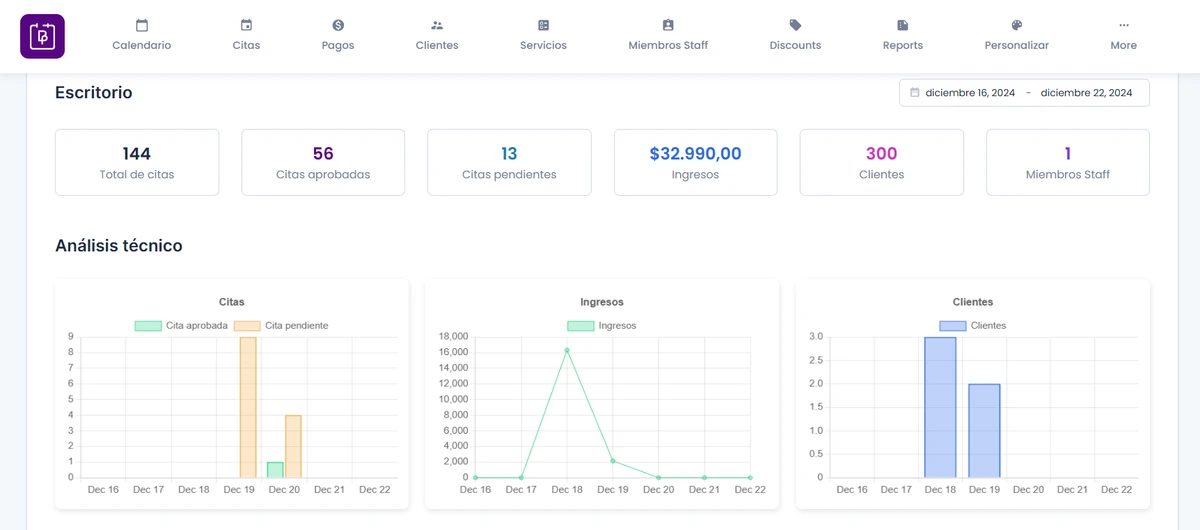This screenshot has height=530, width=1200.
Task: Expand the More menu with three dots
Action: click(x=1123, y=25)
